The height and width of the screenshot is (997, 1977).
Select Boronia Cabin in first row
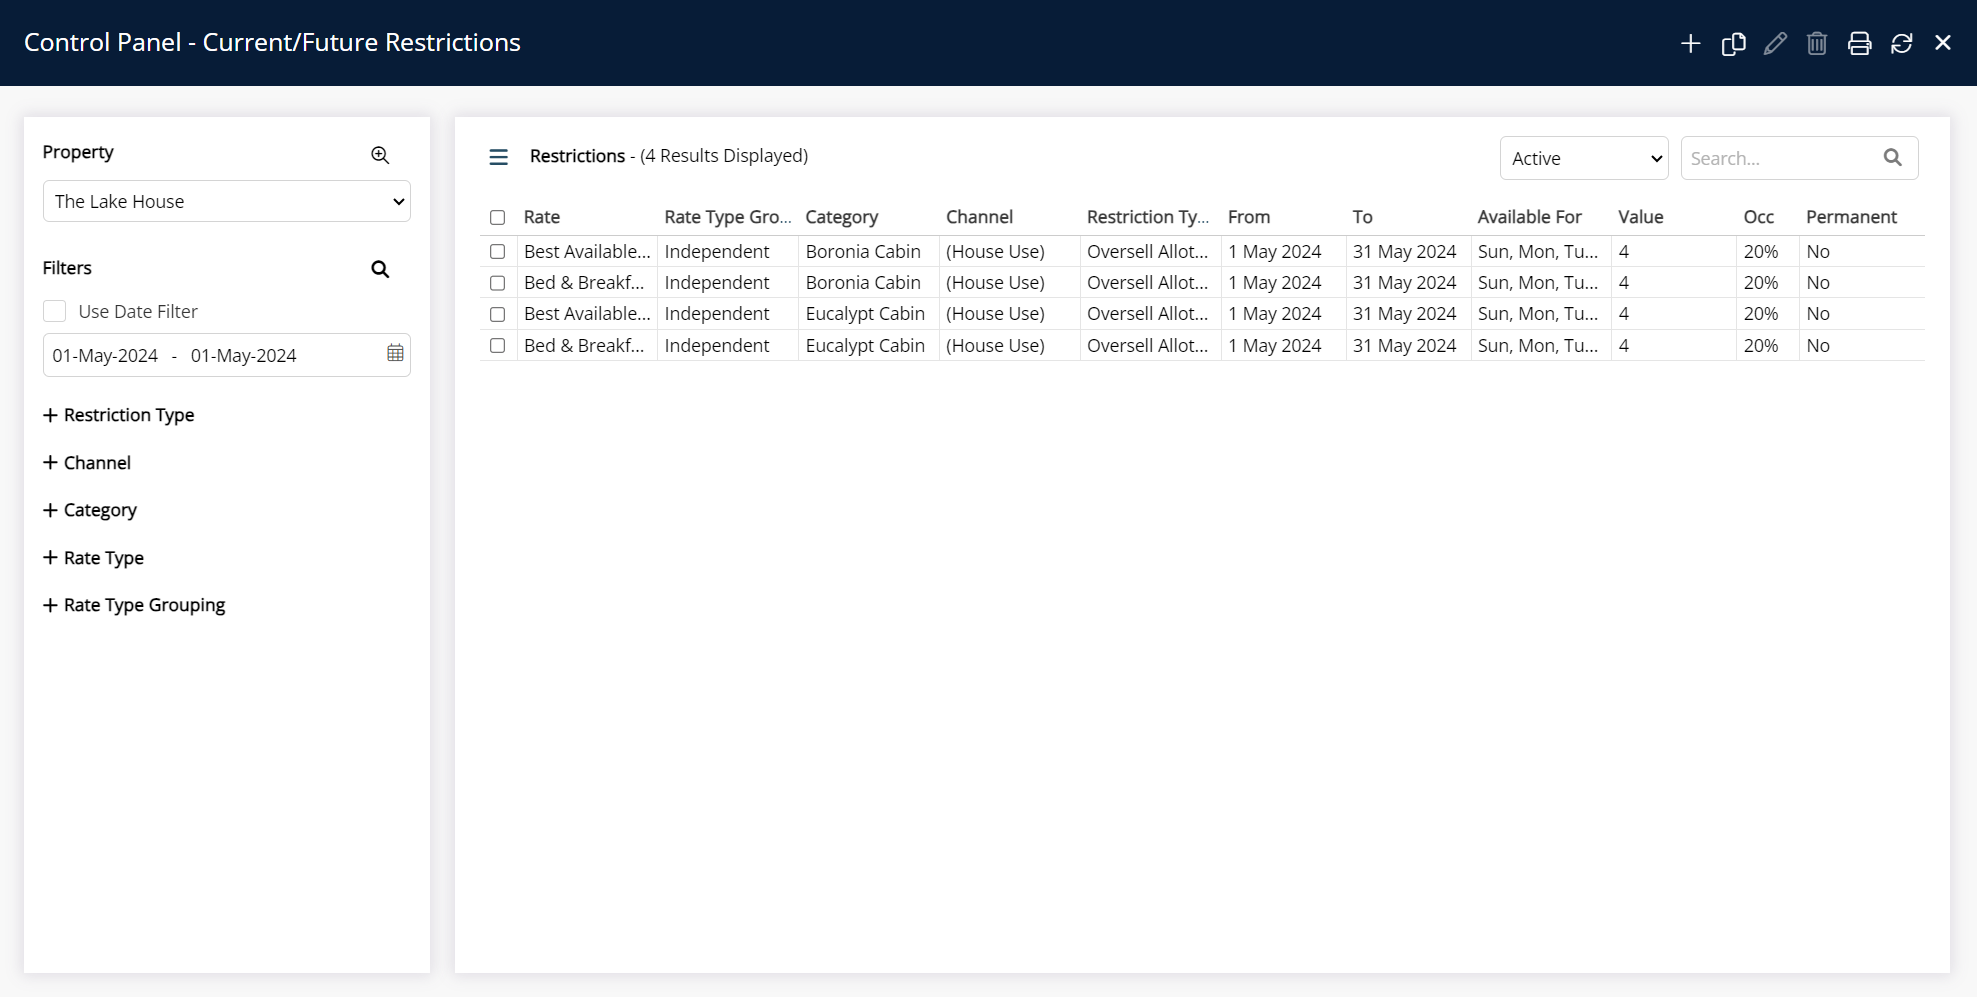[863, 252]
